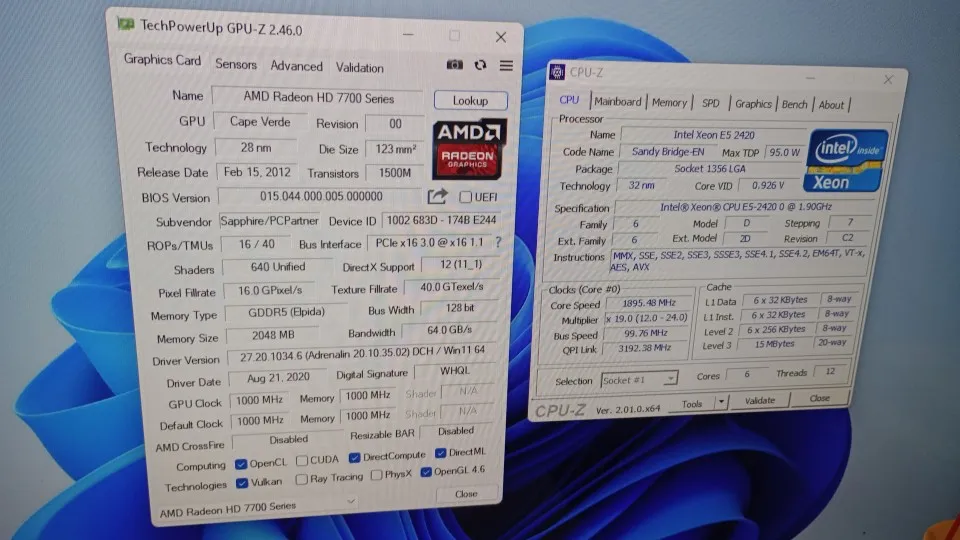Expand the CPU-Z Tools dropdown arrow
The width and height of the screenshot is (960, 540).
coord(721,402)
